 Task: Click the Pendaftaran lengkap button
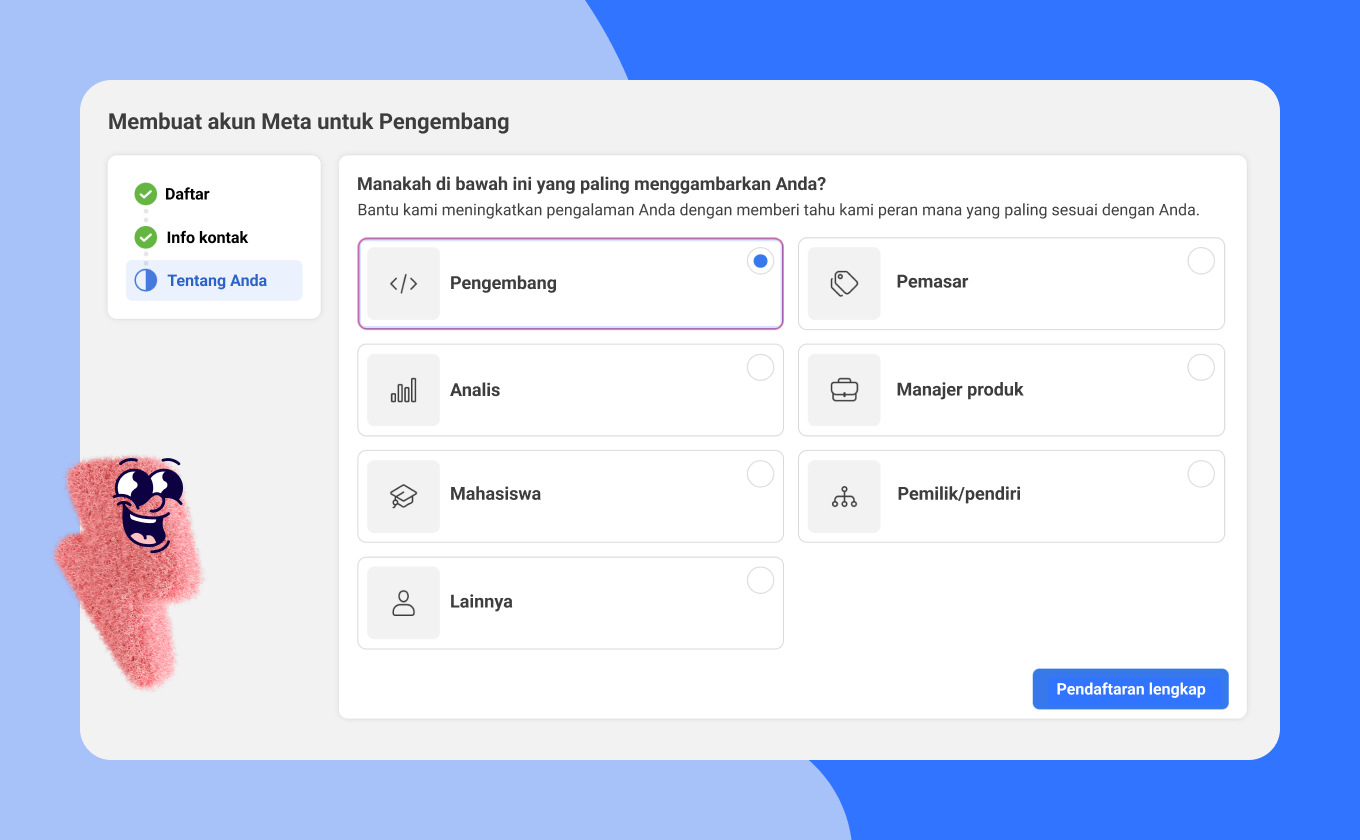[x=1130, y=689]
